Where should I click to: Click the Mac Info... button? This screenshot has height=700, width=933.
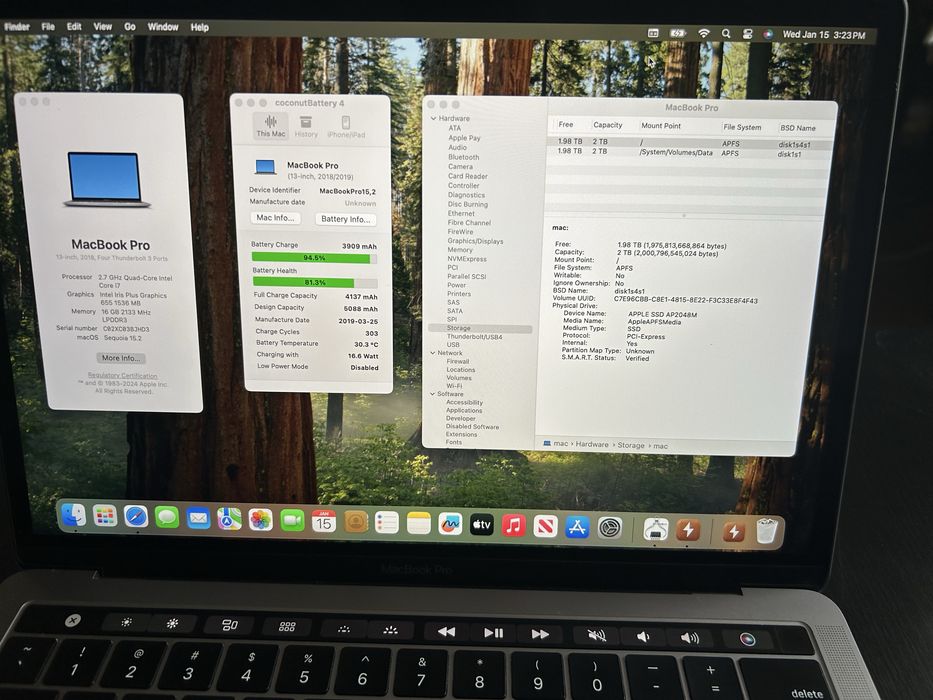click(275, 218)
